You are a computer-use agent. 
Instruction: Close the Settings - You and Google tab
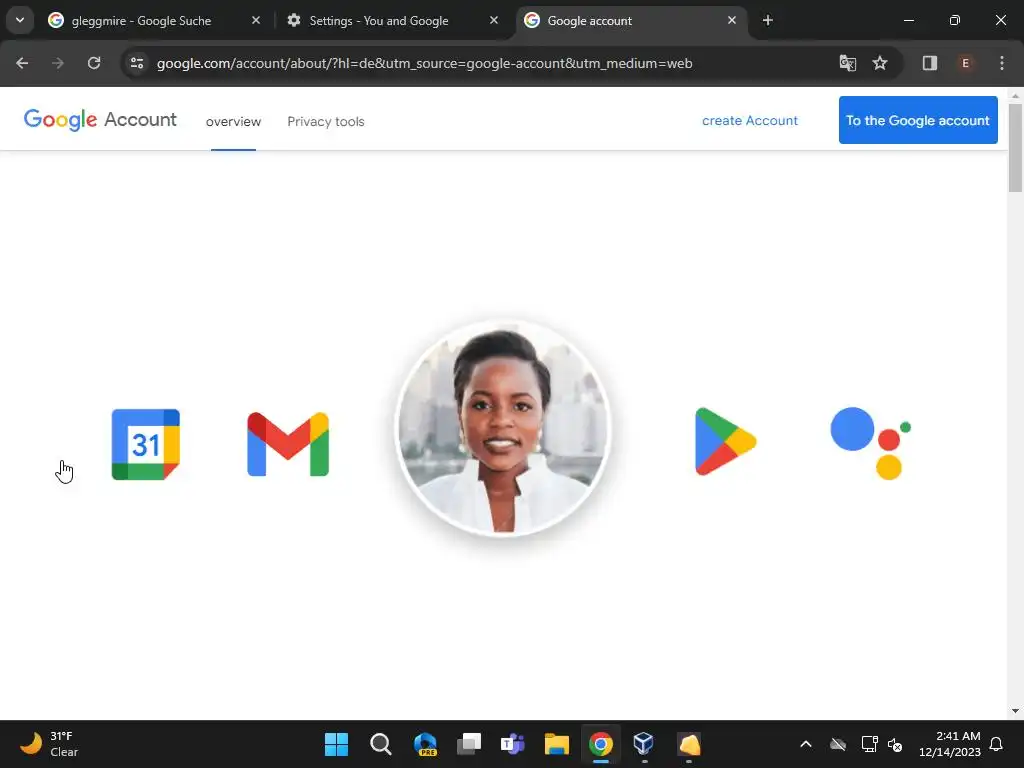[494, 20]
